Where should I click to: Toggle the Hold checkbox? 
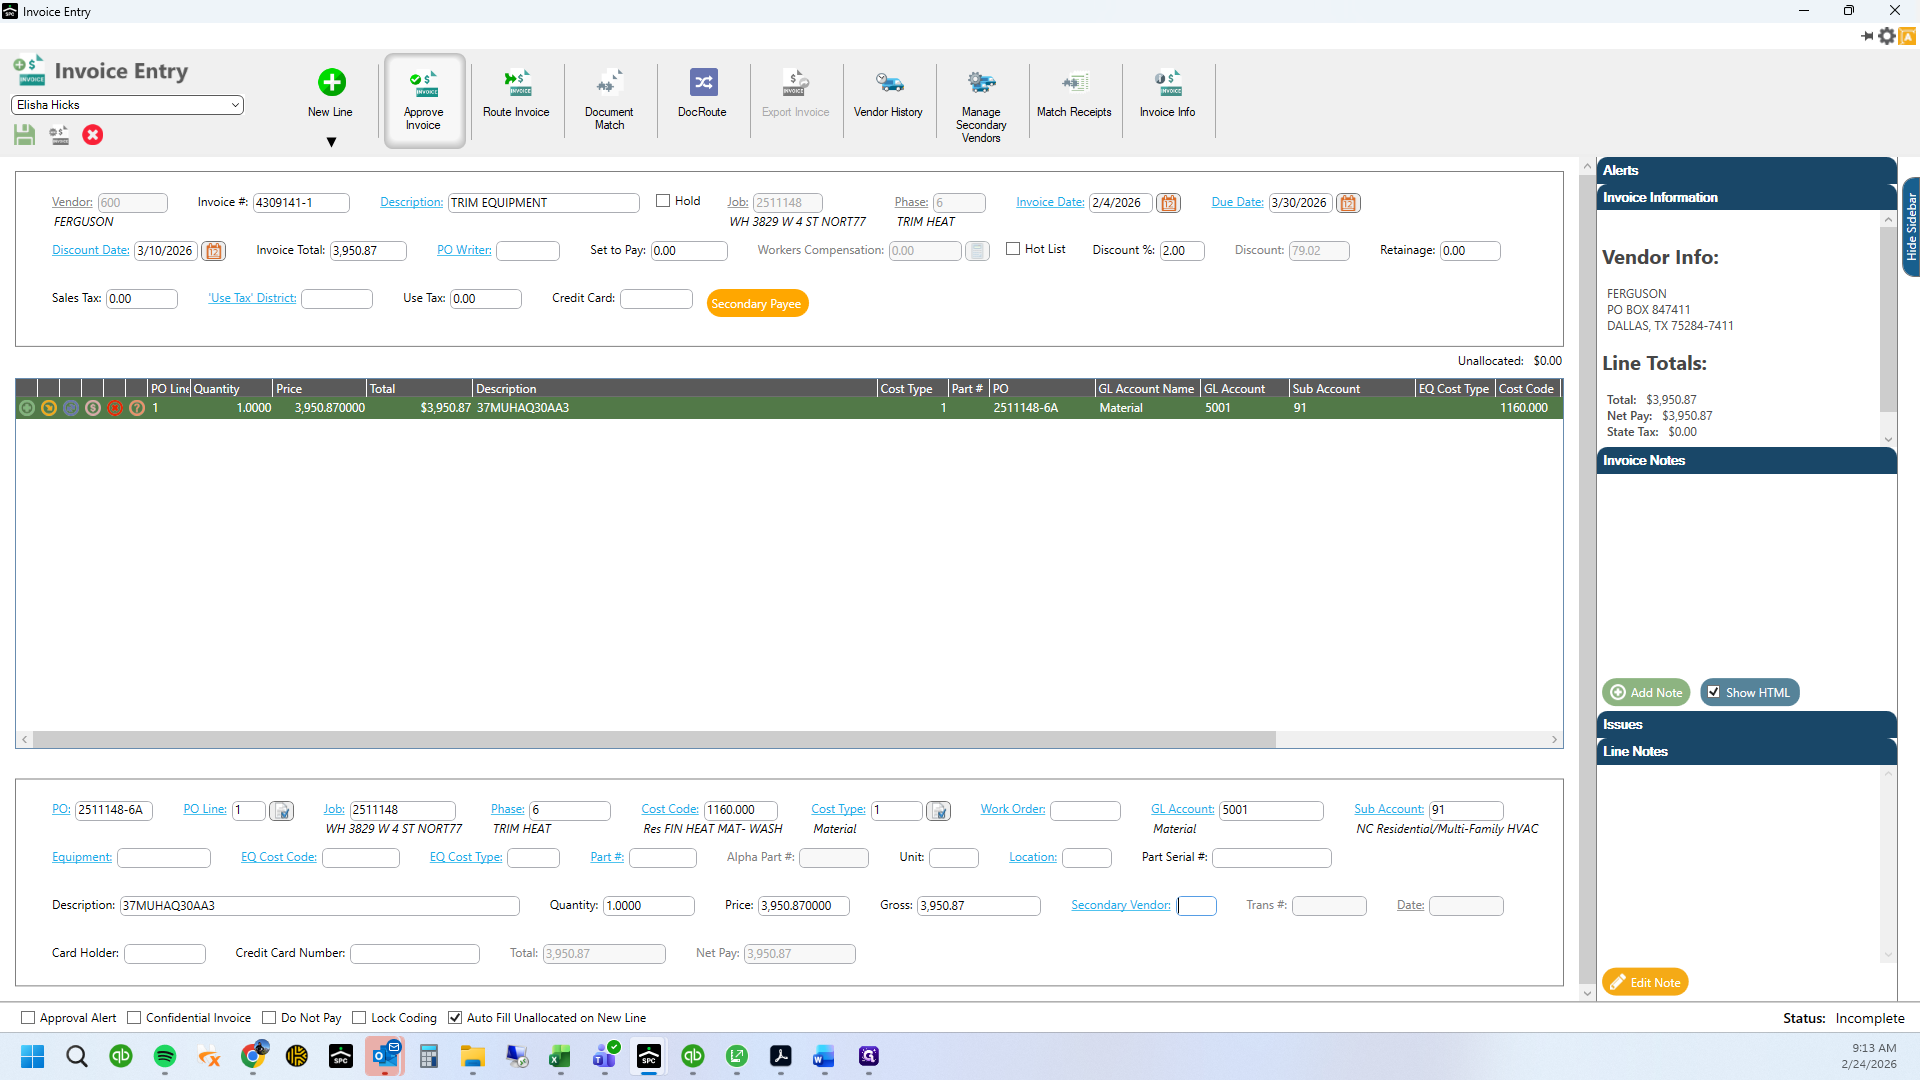(x=662, y=201)
